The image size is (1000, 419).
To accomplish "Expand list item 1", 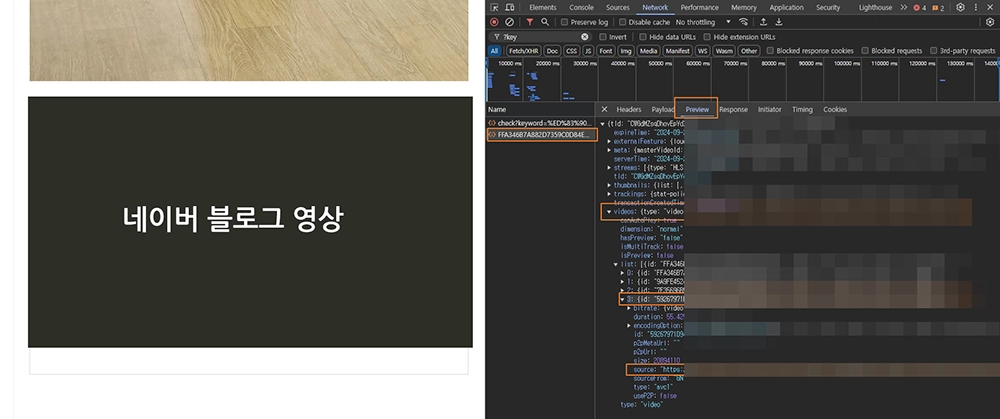I will [x=622, y=282].
